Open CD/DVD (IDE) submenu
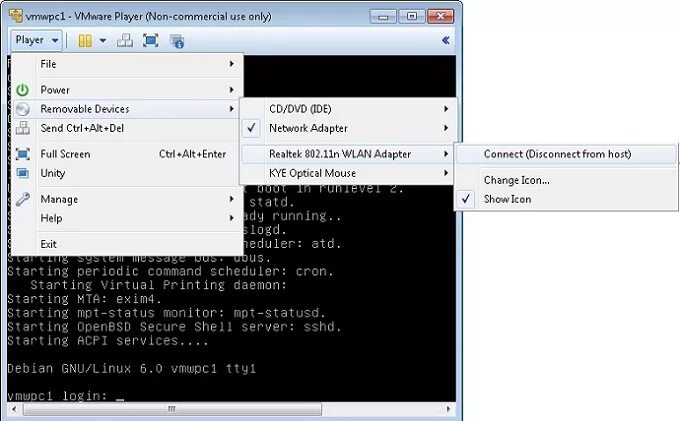This screenshot has height=421, width=680. (x=346, y=109)
